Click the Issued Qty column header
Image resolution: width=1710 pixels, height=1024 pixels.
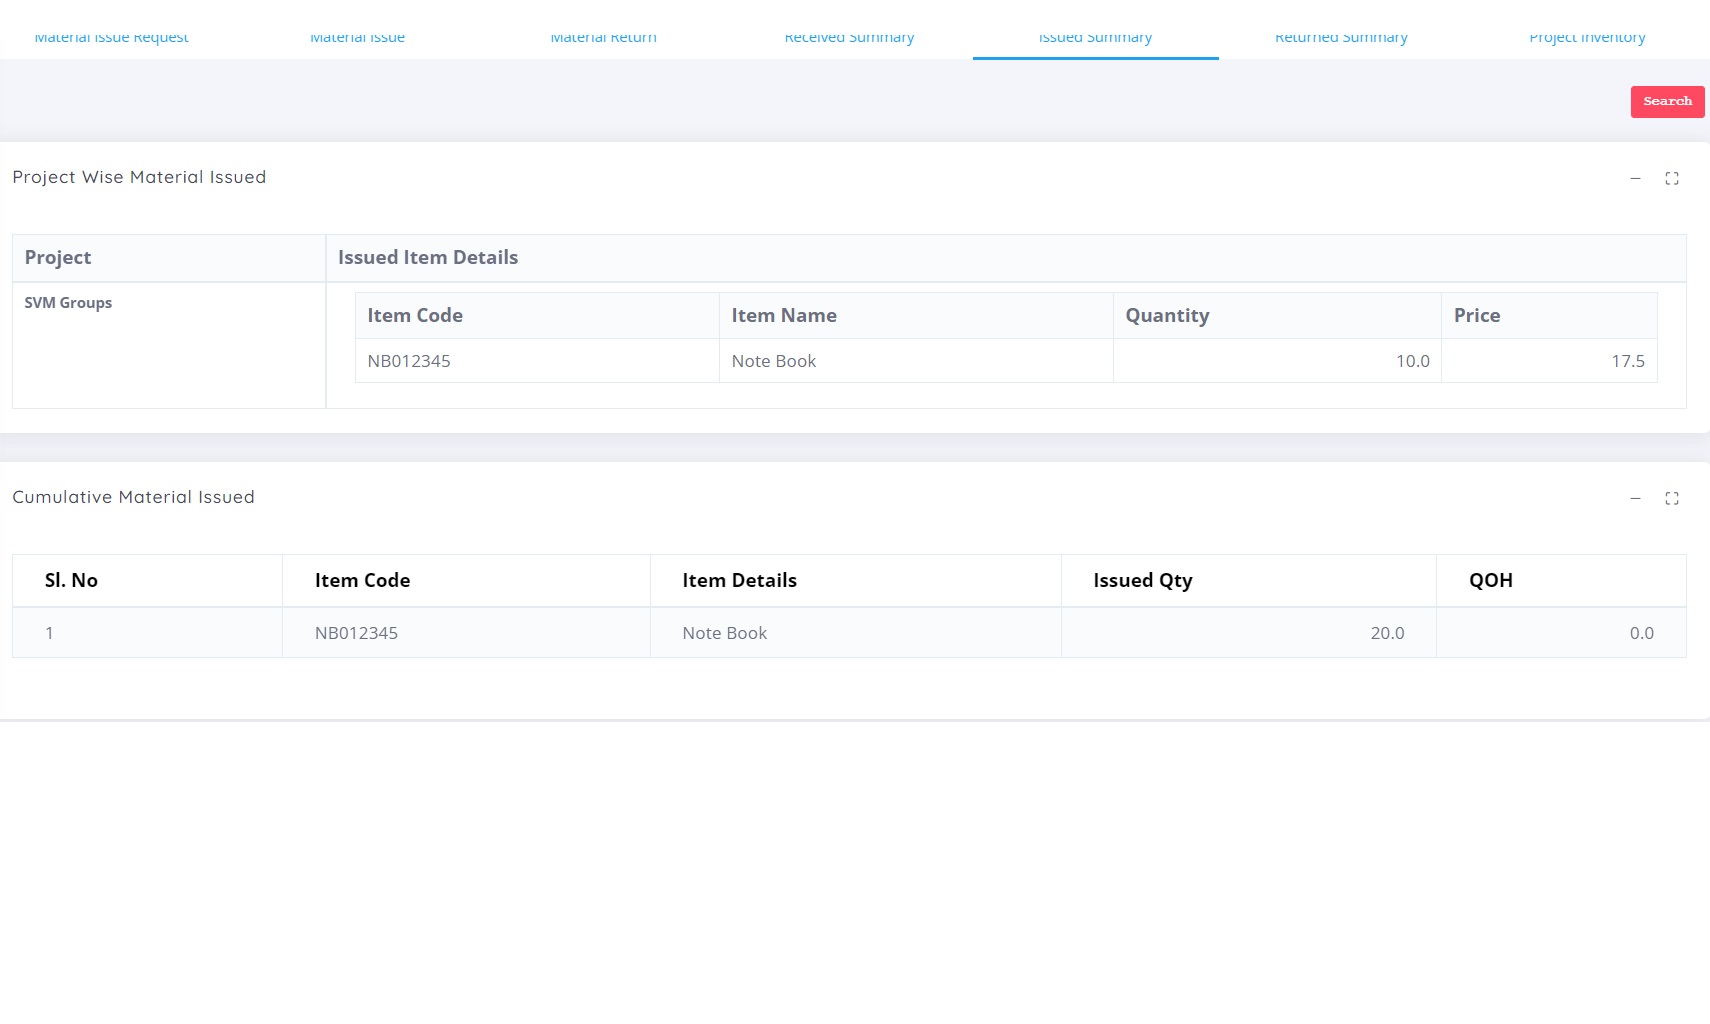click(x=1142, y=581)
